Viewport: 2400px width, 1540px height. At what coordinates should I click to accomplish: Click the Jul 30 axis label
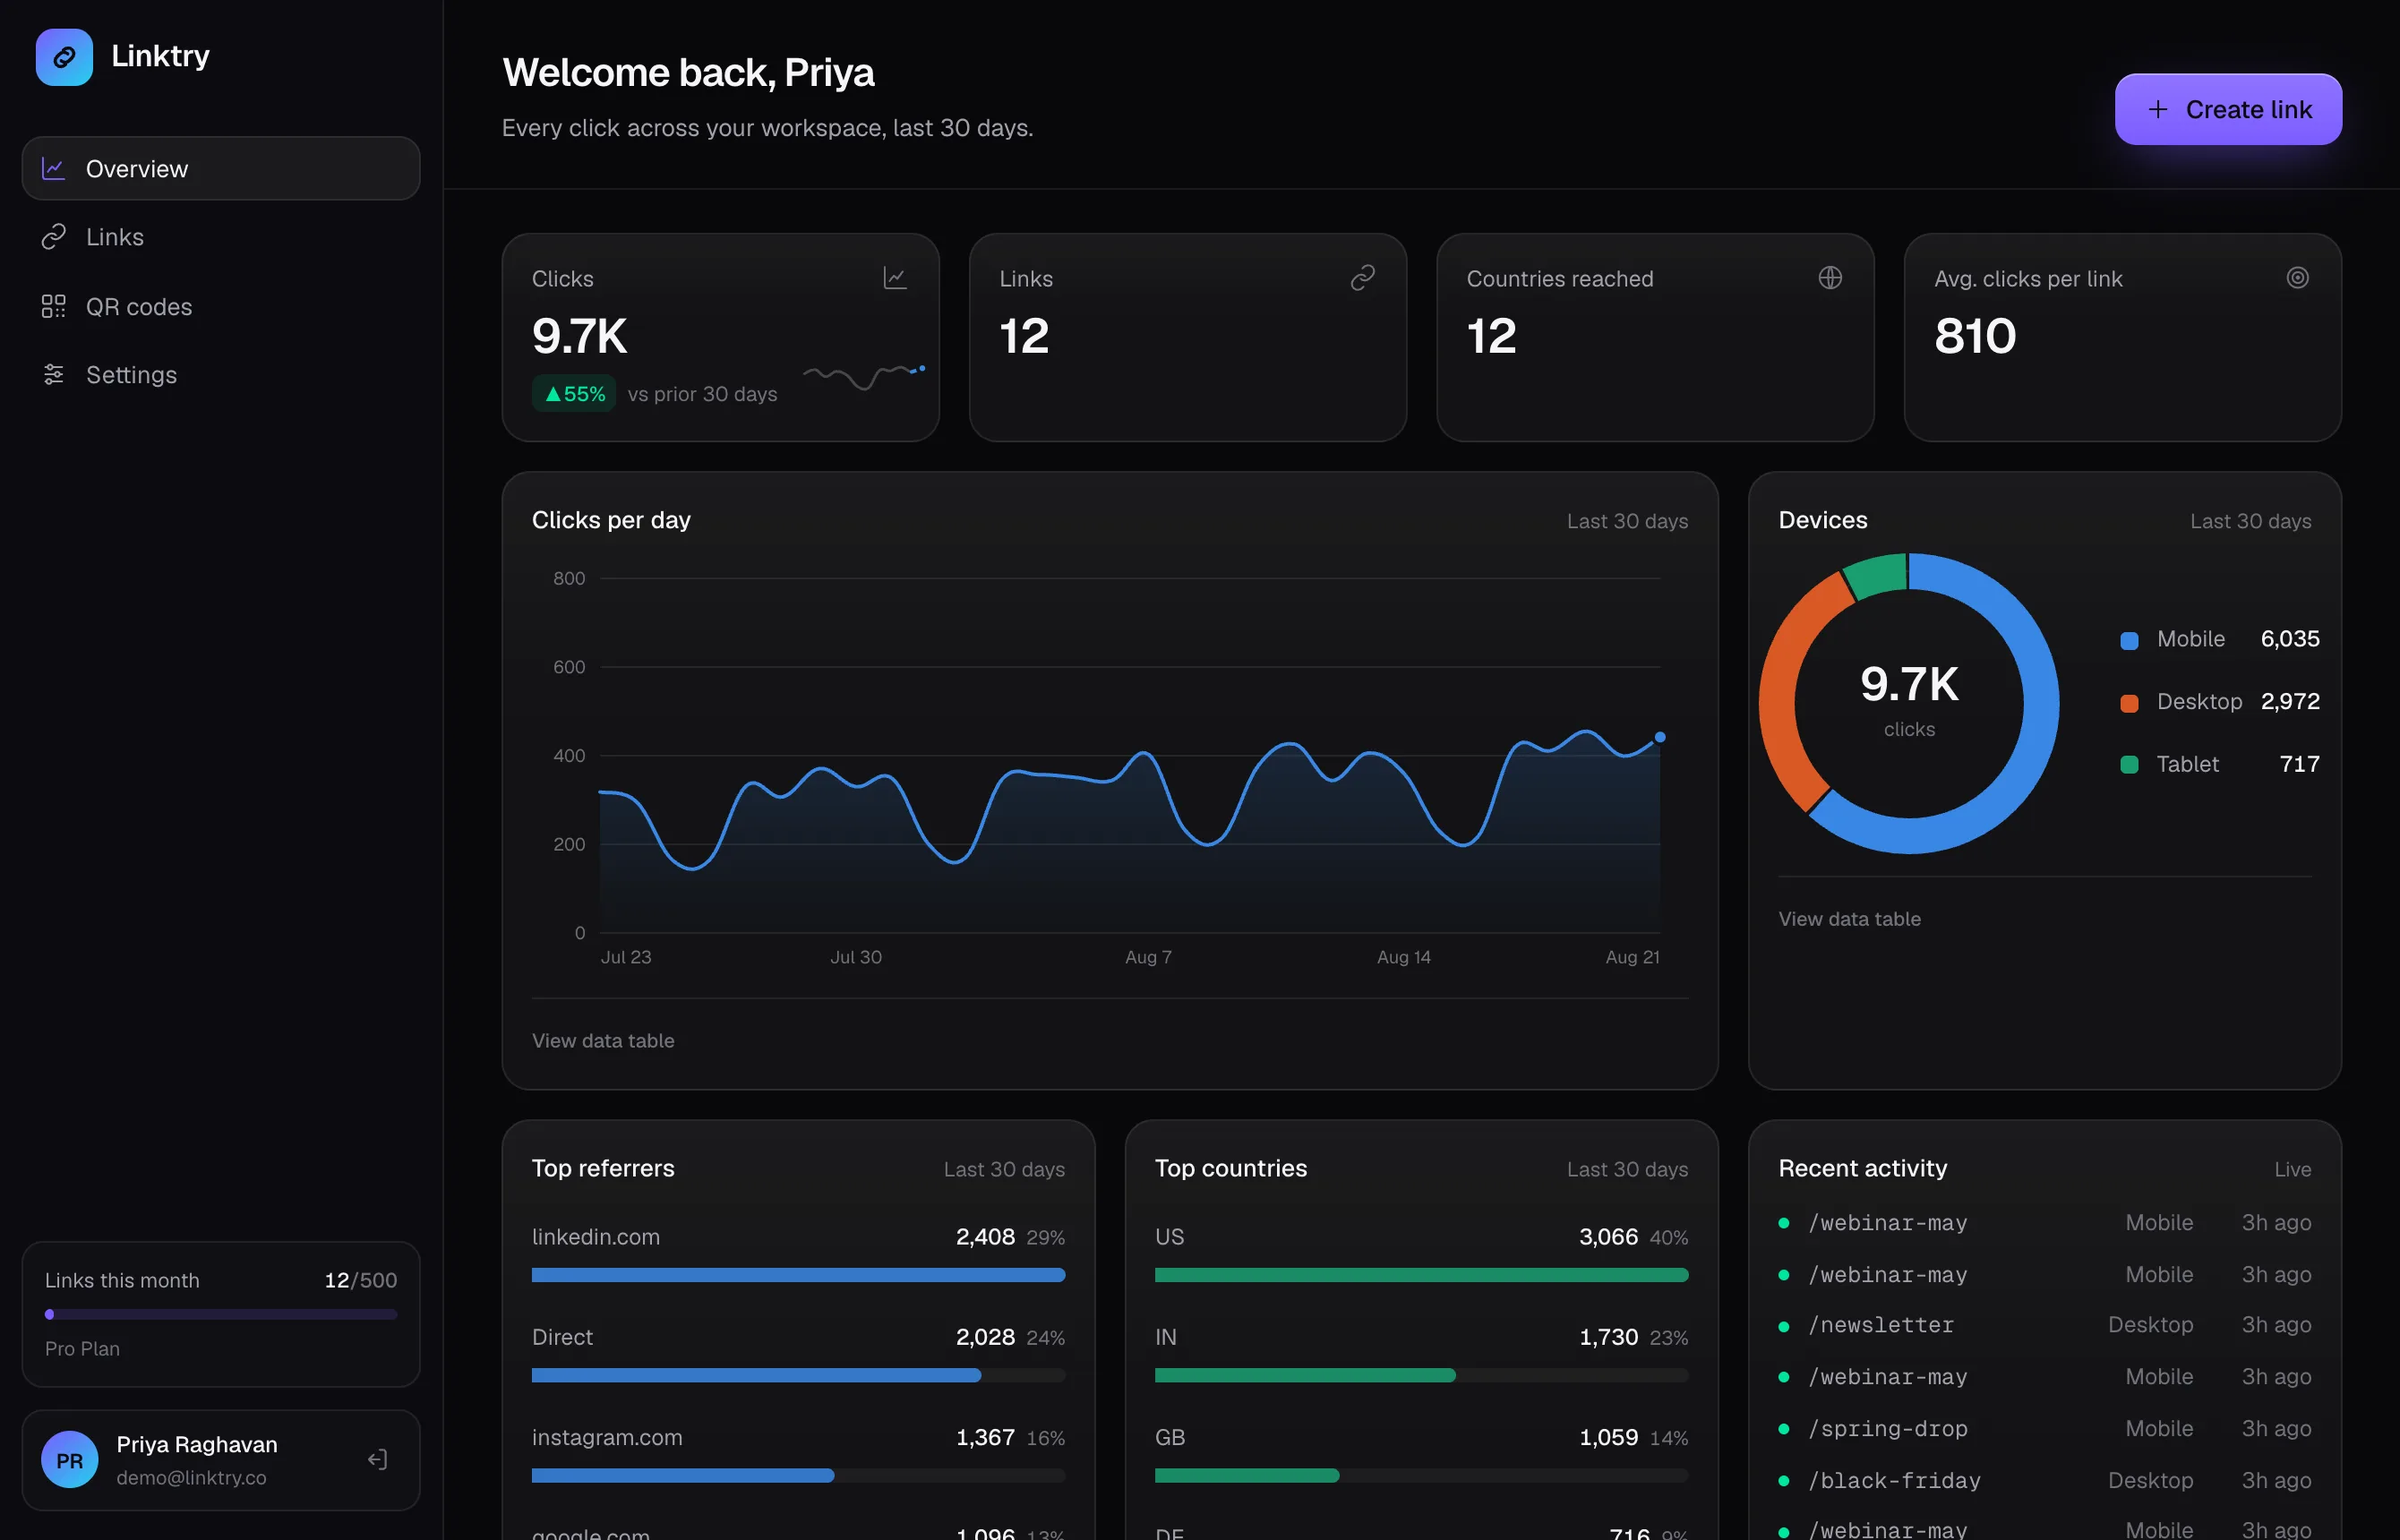point(856,957)
